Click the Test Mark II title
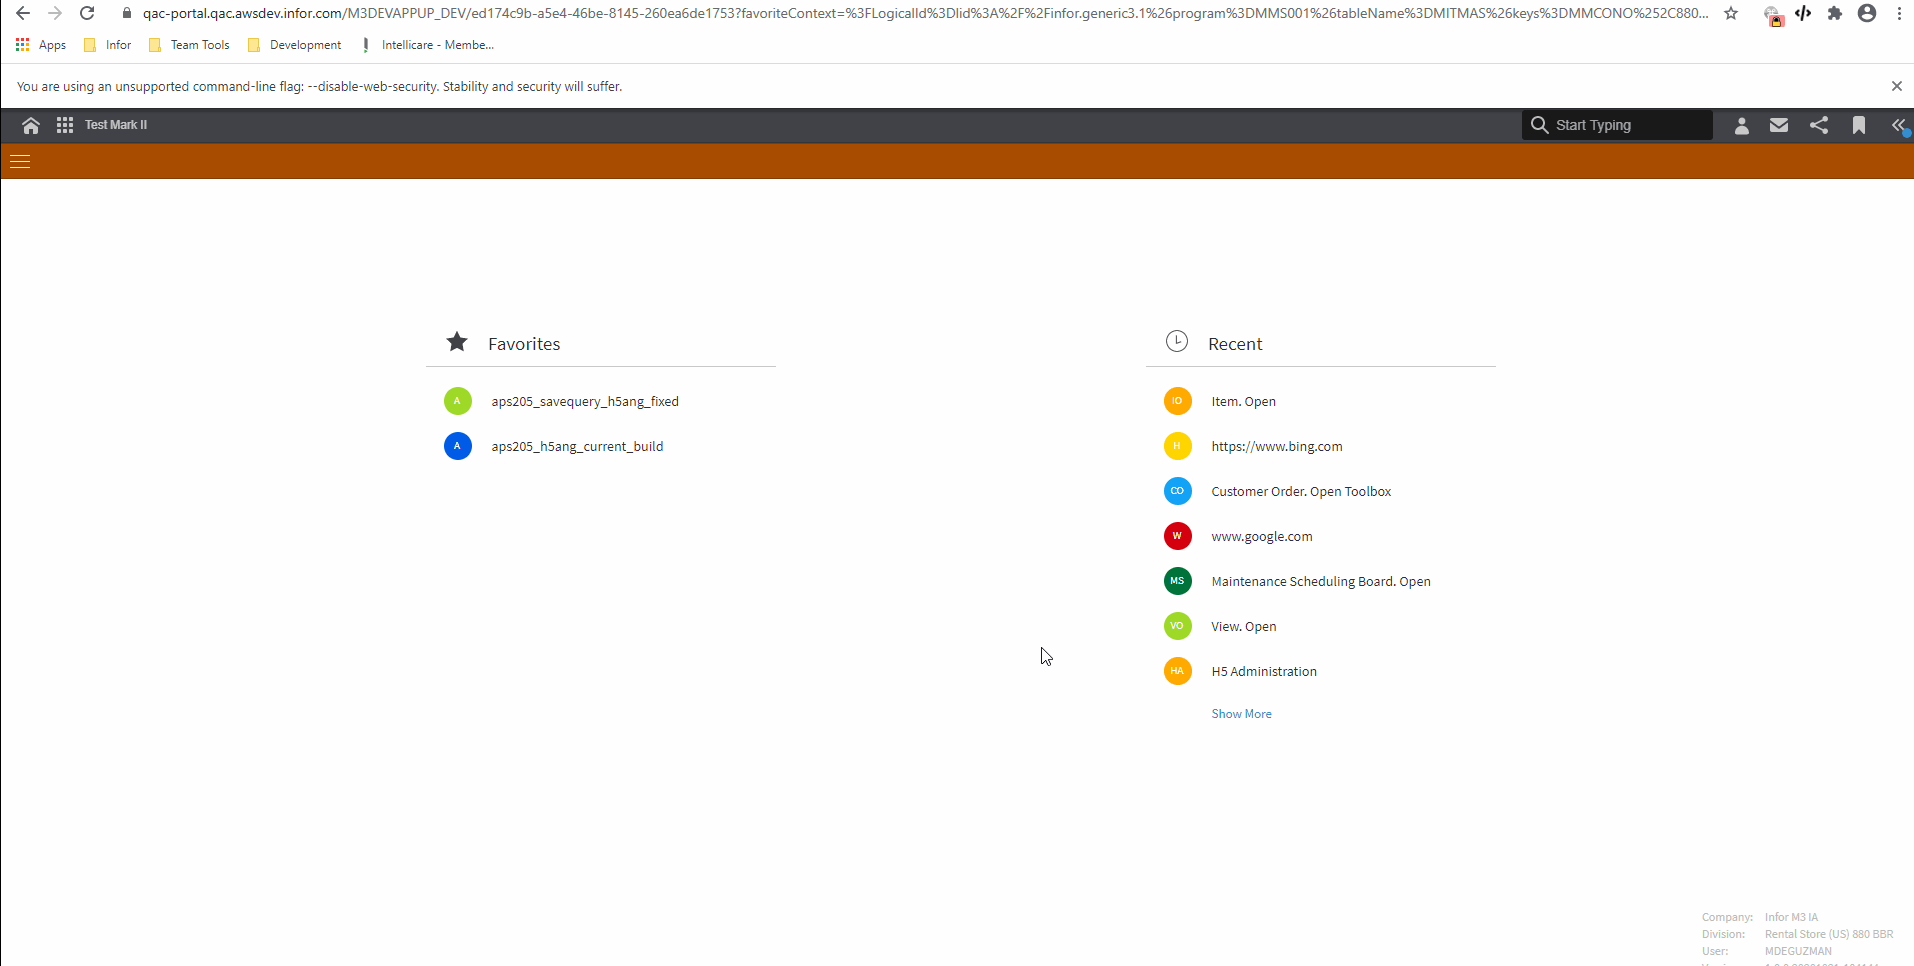Image resolution: width=1914 pixels, height=966 pixels. tap(115, 125)
